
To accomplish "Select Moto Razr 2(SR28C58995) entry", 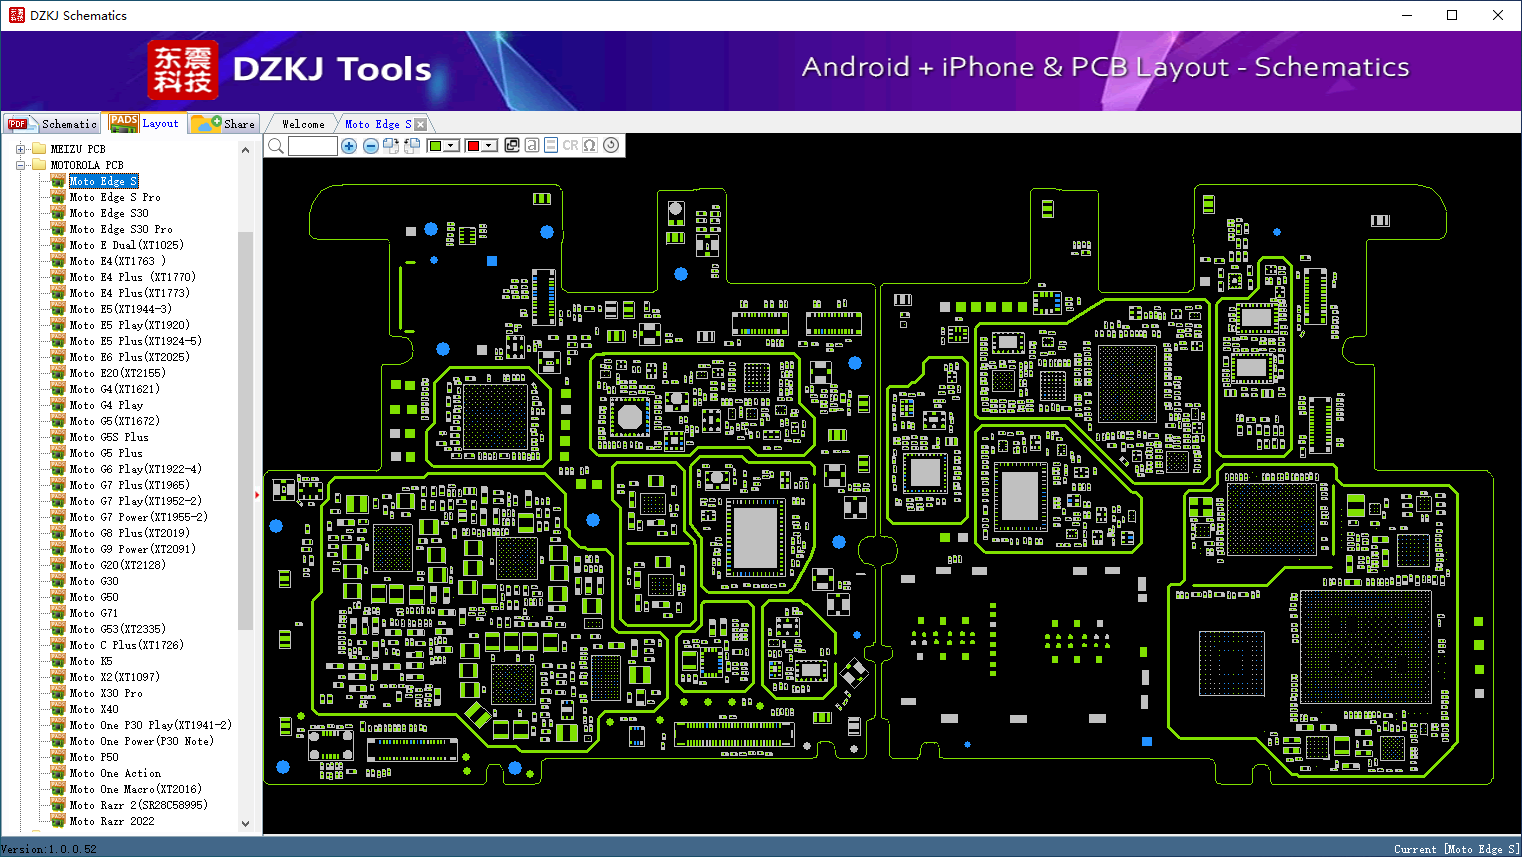I will coord(139,805).
